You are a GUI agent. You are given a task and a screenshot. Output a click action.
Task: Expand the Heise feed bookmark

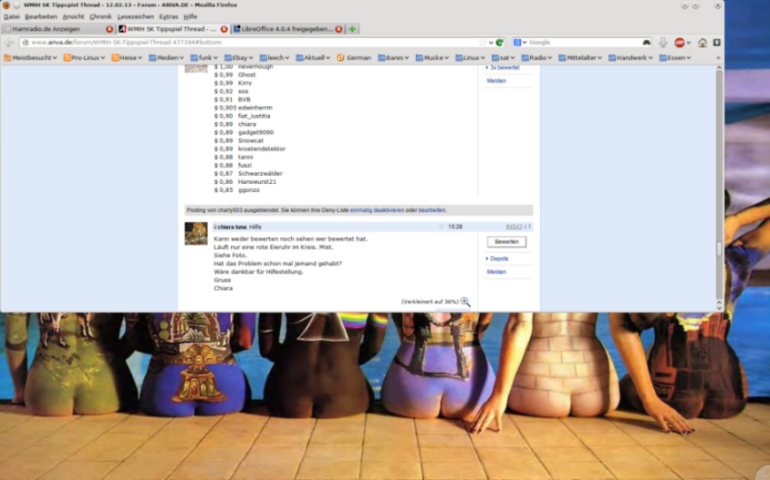(127, 58)
